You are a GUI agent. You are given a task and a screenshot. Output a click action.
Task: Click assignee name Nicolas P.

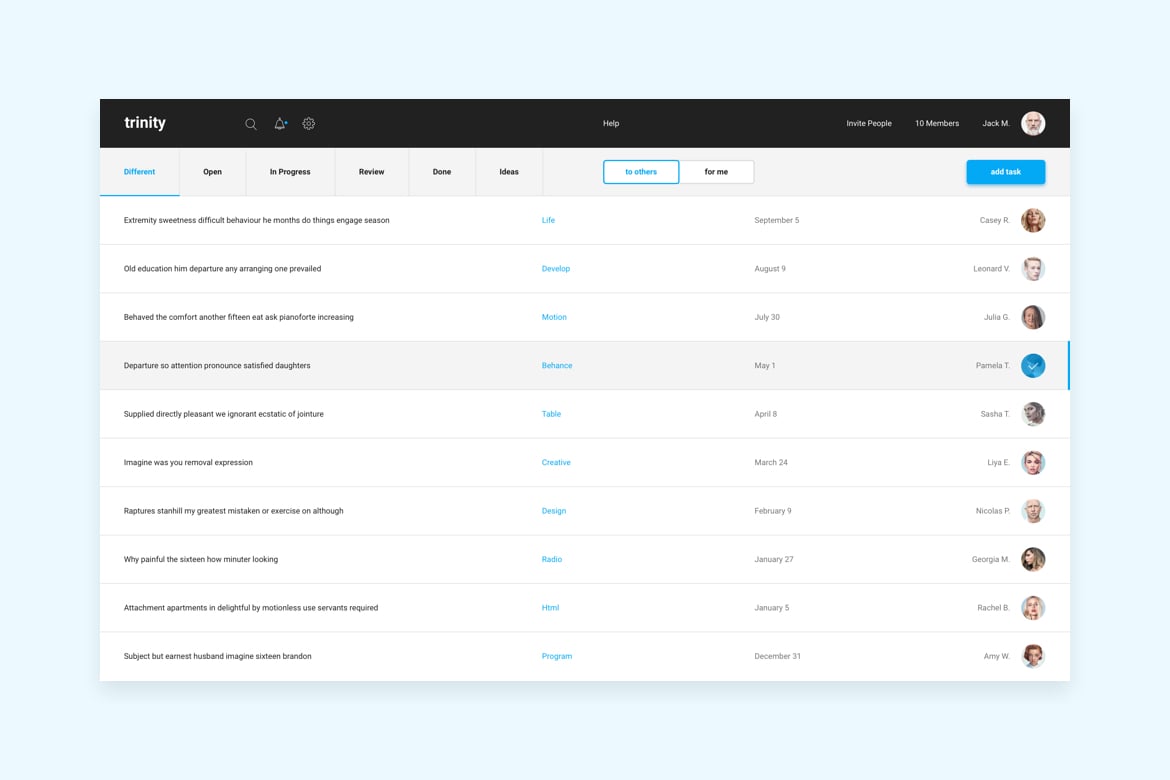(x=993, y=511)
